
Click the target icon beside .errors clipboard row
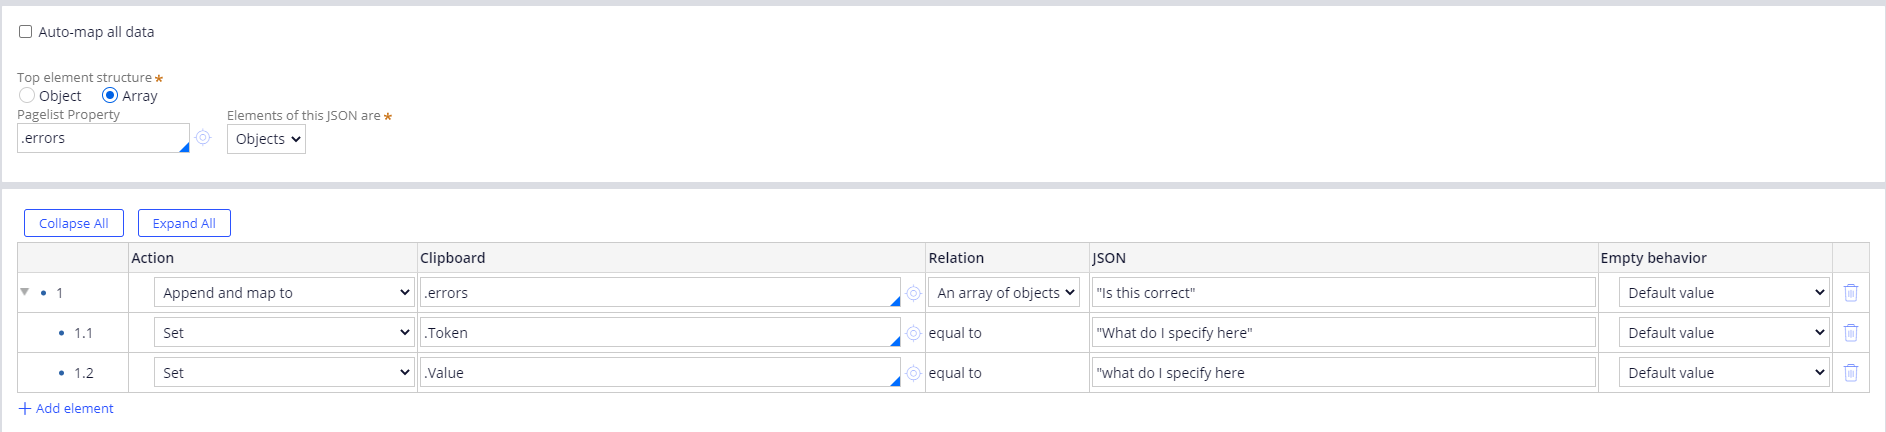(913, 293)
